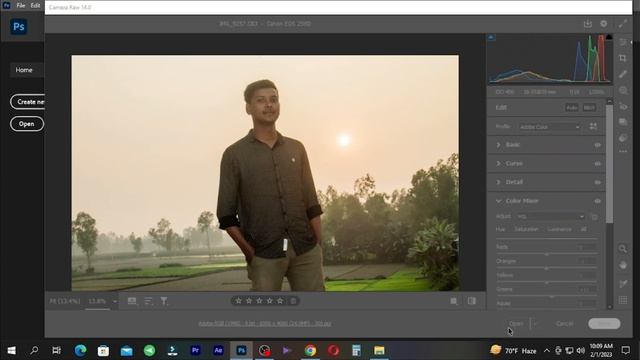Screen dimensions: 640x360
Task: Click the sort order icon
Action: pyautogui.click(x=148, y=301)
